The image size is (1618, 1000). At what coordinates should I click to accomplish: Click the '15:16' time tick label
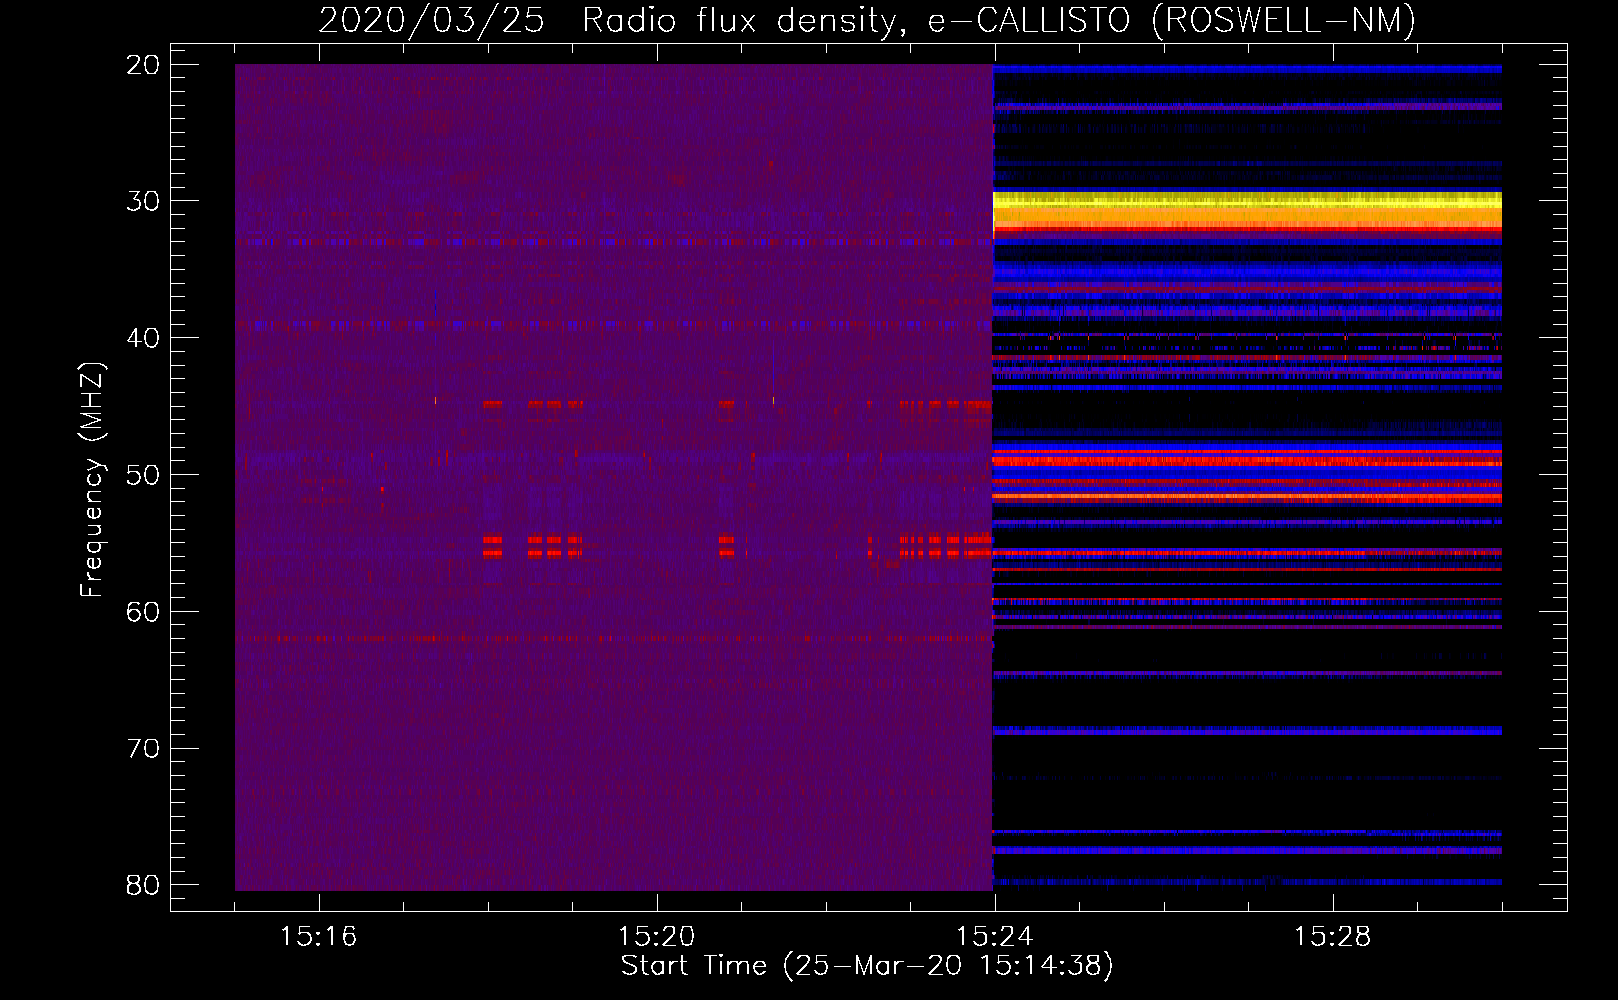pos(318,937)
